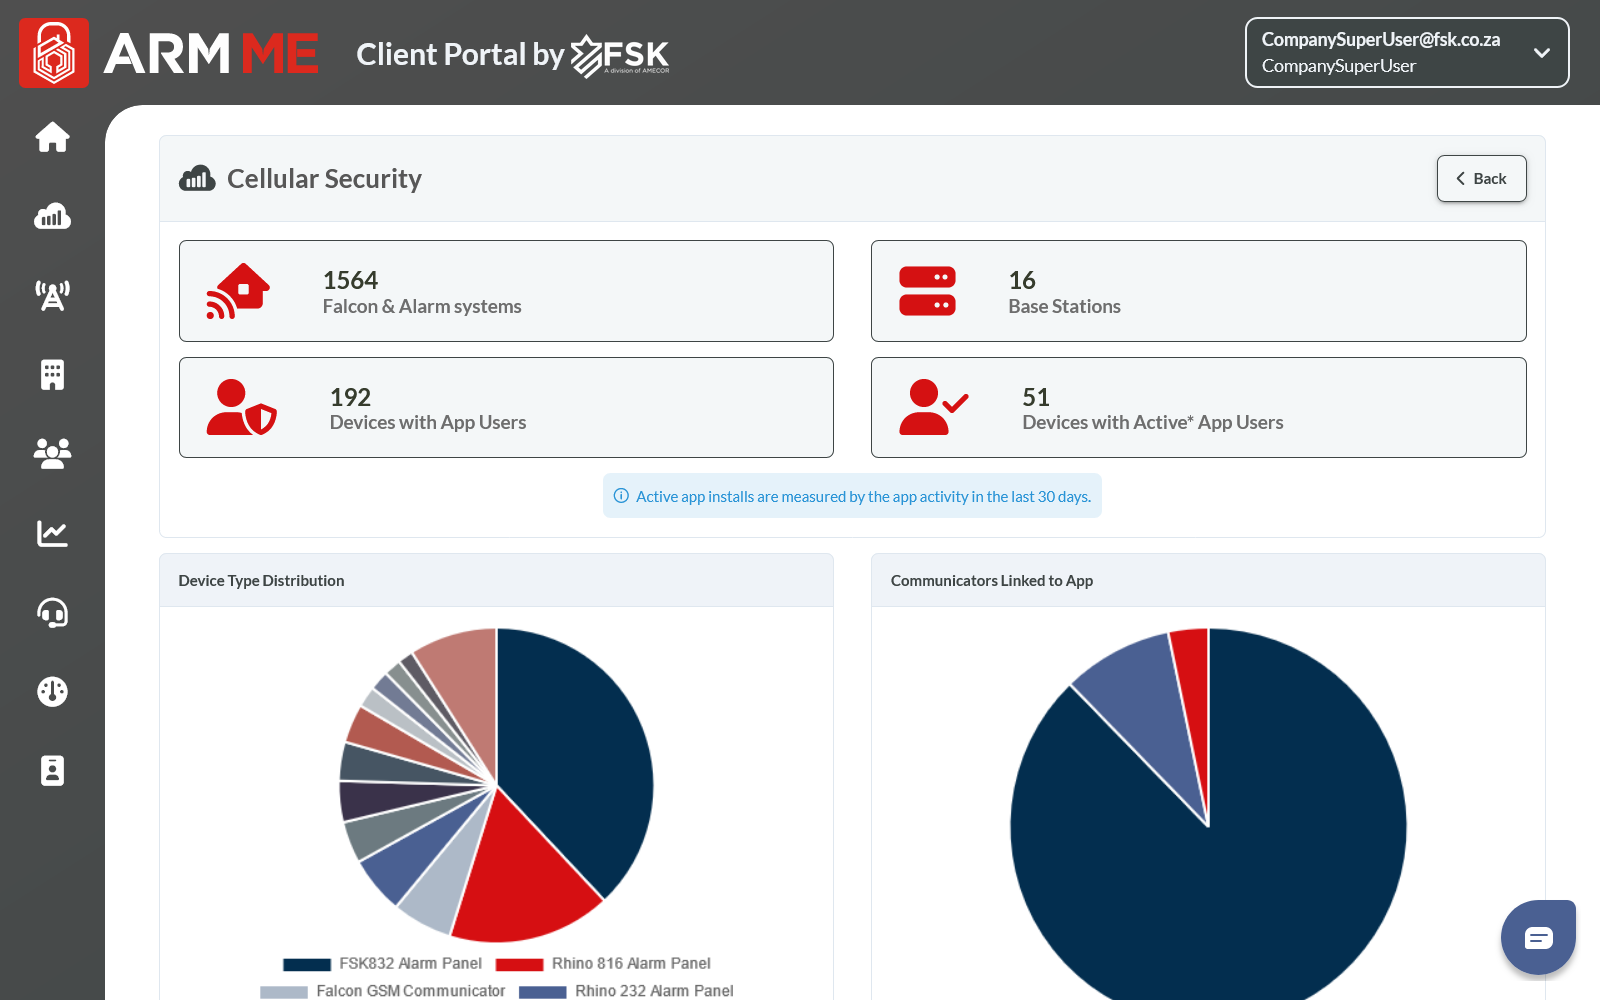
Task: Open the contact book sidebar icon
Action: (52, 770)
